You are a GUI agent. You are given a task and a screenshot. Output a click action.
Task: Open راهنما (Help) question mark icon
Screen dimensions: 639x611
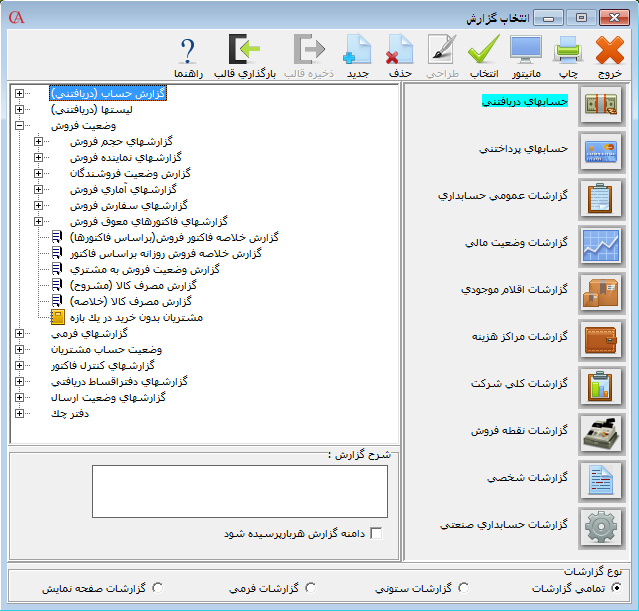click(x=187, y=50)
